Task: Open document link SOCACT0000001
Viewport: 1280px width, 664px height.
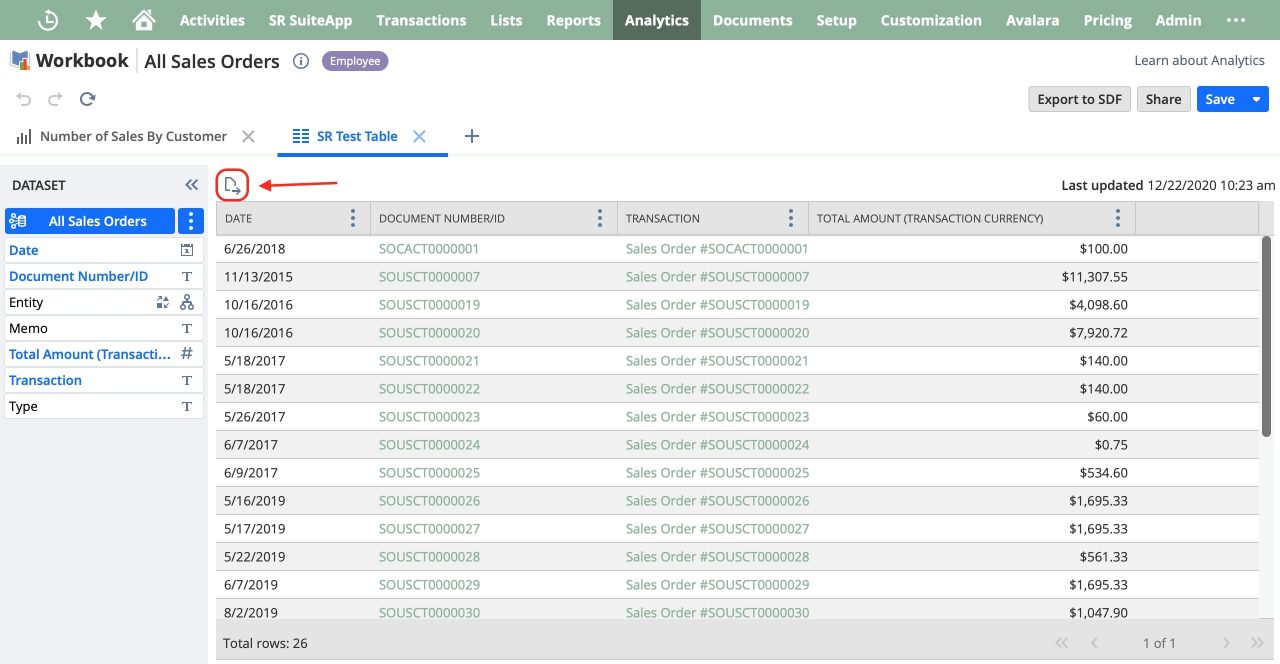Action: tap(429, 248)
